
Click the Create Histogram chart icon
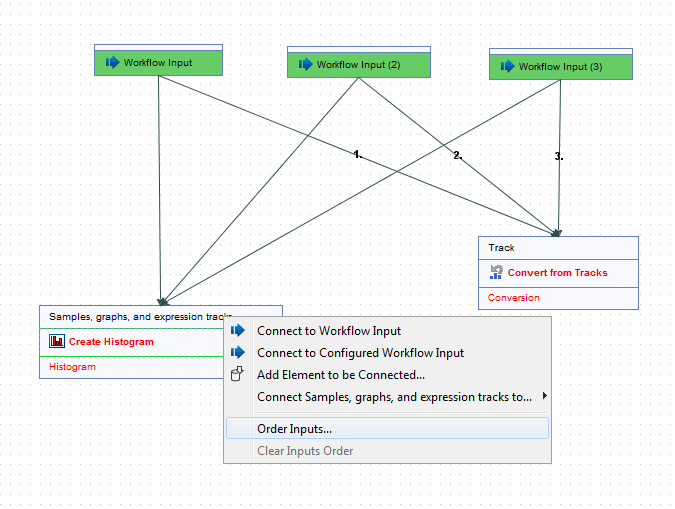click(x=57, y=341)
